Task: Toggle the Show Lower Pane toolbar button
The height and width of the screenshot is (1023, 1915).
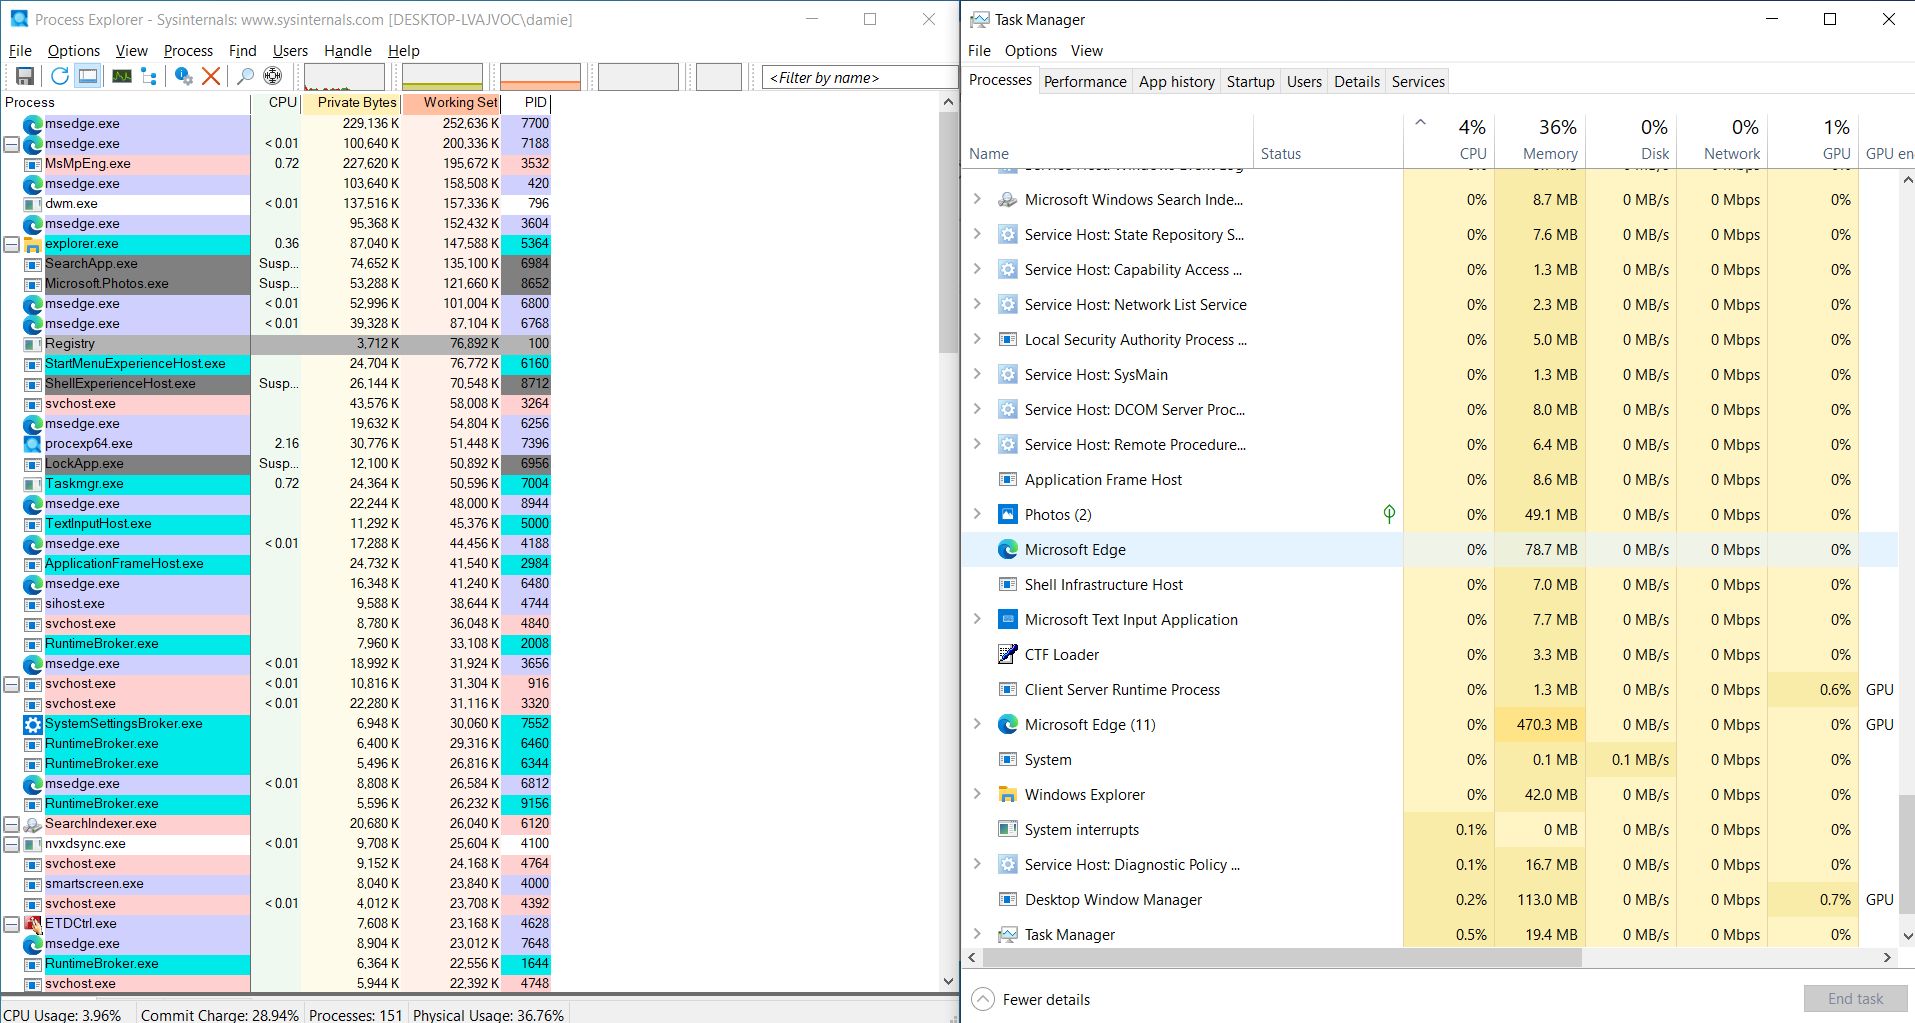Action: (x=88, y=76)
